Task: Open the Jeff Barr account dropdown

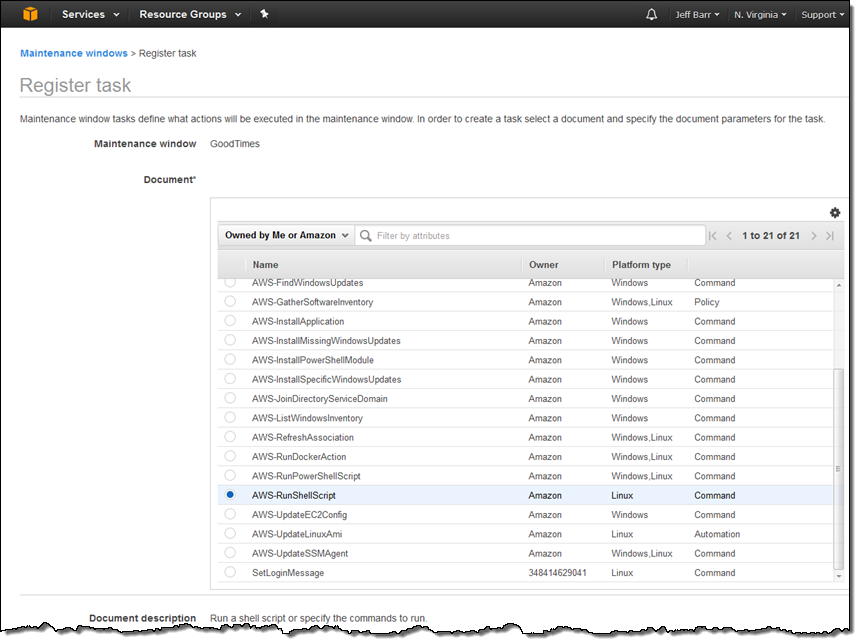Action: tap(697, 15)
